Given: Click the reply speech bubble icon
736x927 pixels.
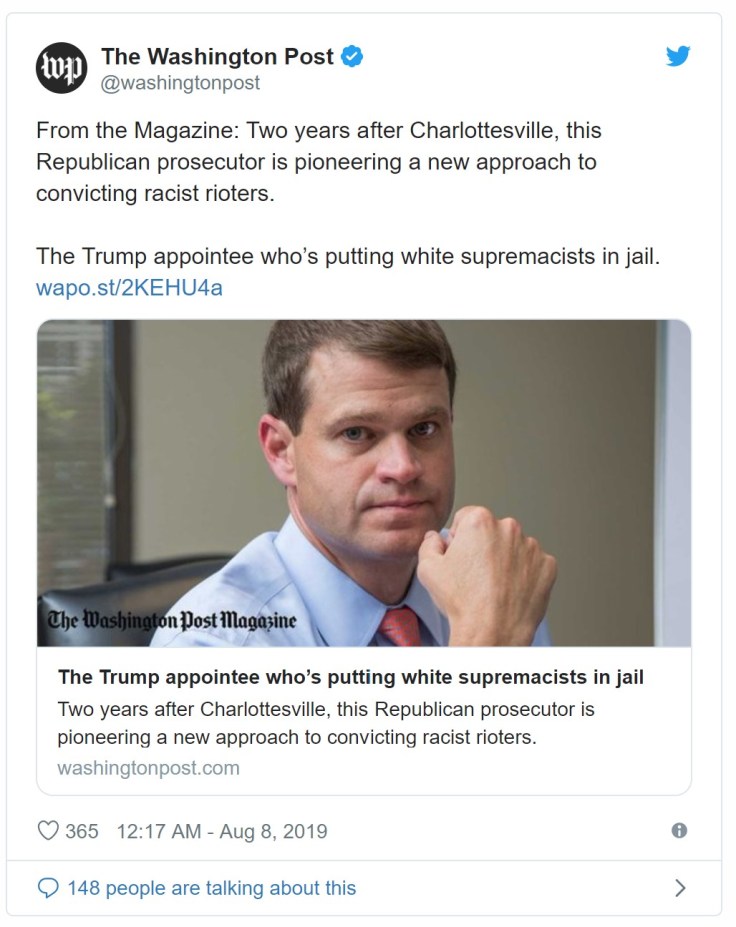Looking at the screenshot, I should (47, 888).
